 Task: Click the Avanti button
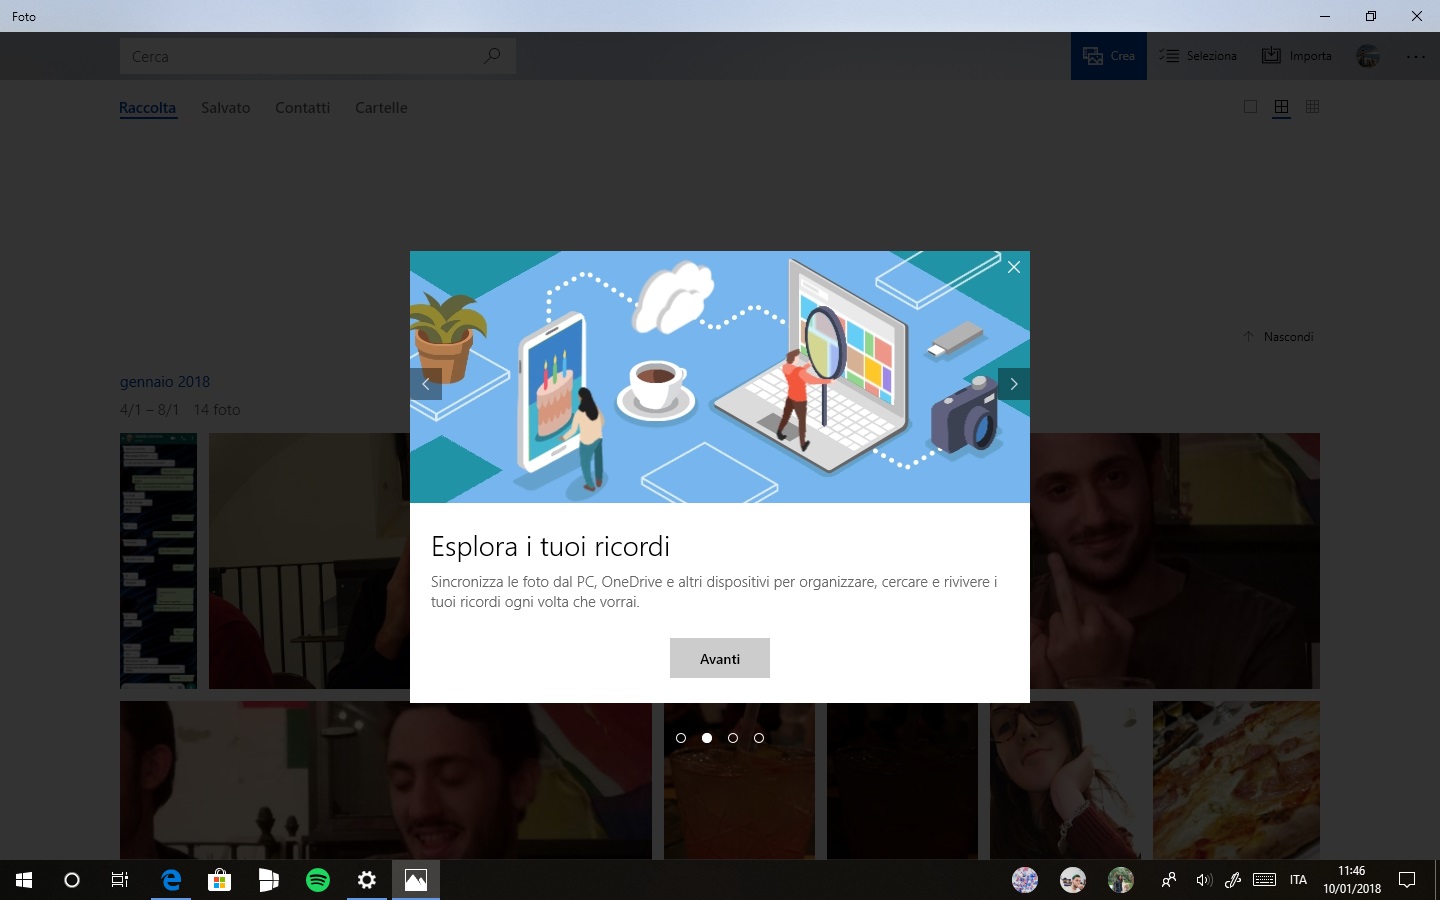720,658
